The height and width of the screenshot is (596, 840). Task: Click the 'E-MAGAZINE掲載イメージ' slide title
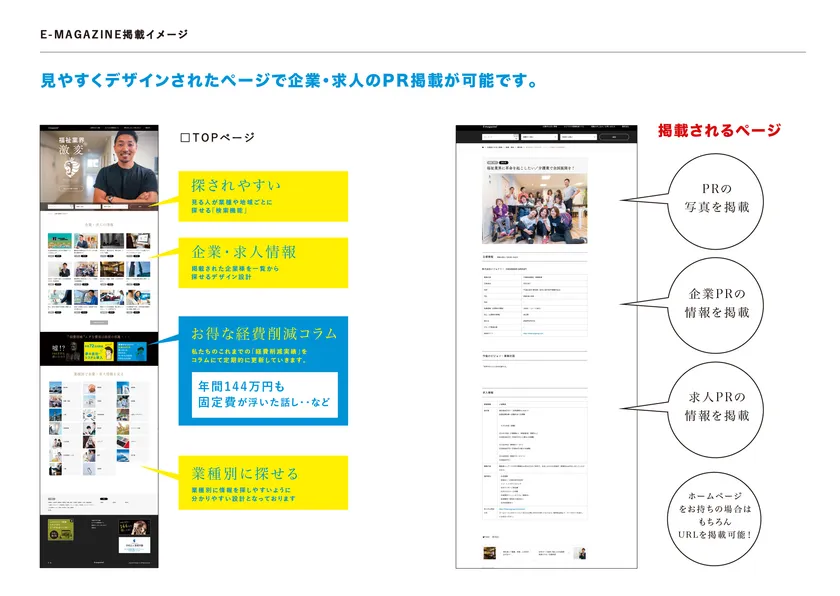tap(114, 34)
